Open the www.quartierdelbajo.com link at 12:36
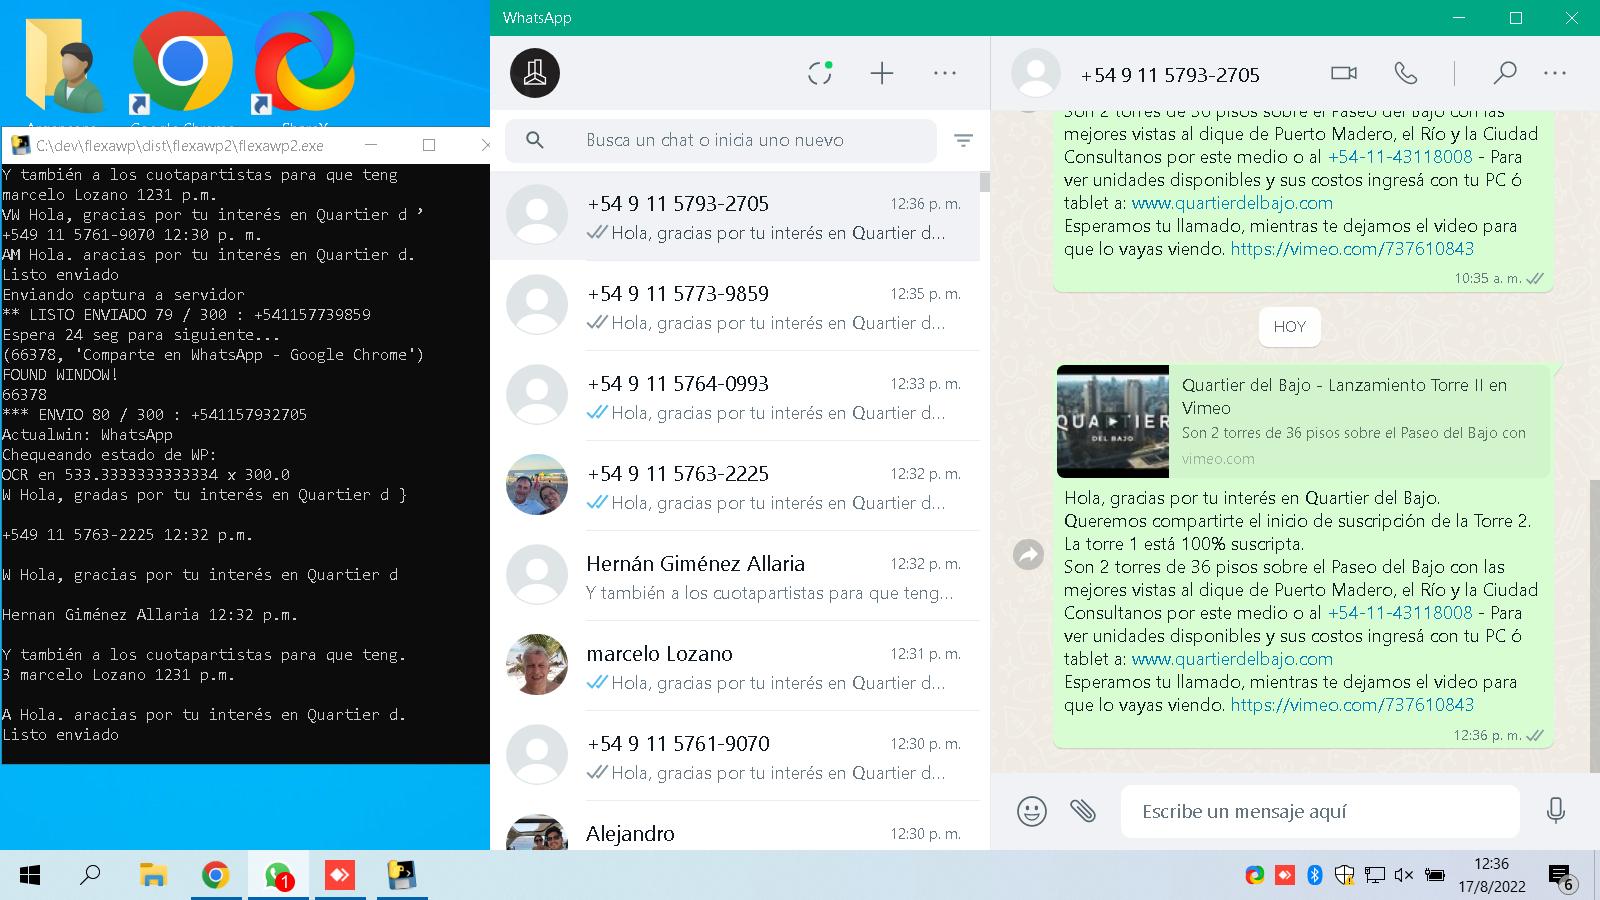 tap(1232, 659)
